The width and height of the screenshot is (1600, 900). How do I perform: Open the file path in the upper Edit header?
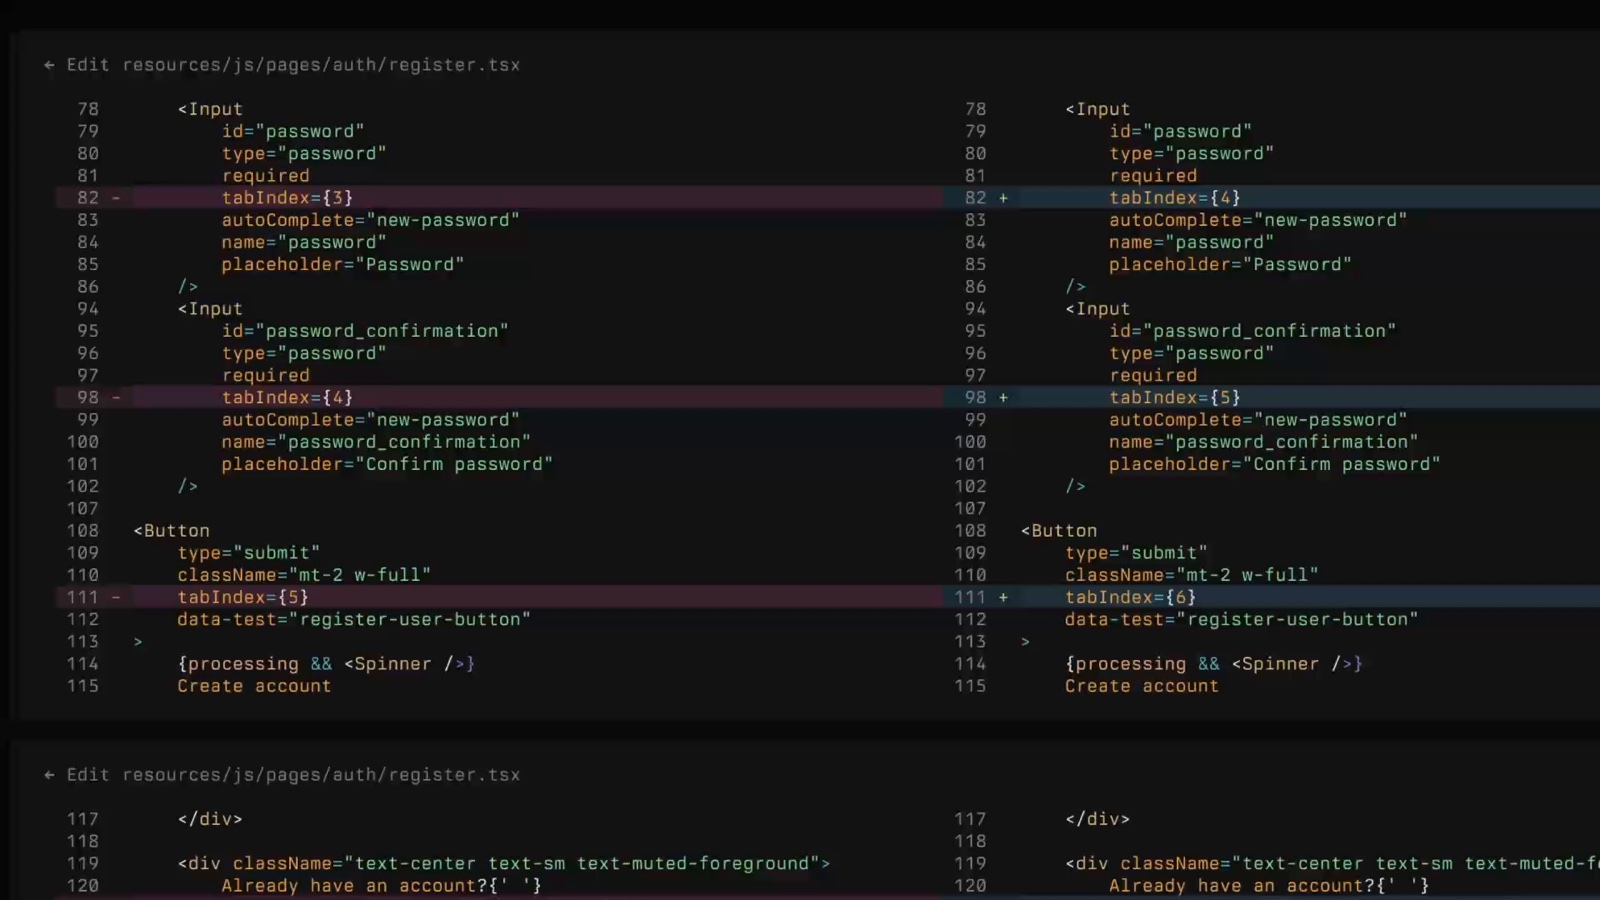[321, 65]
